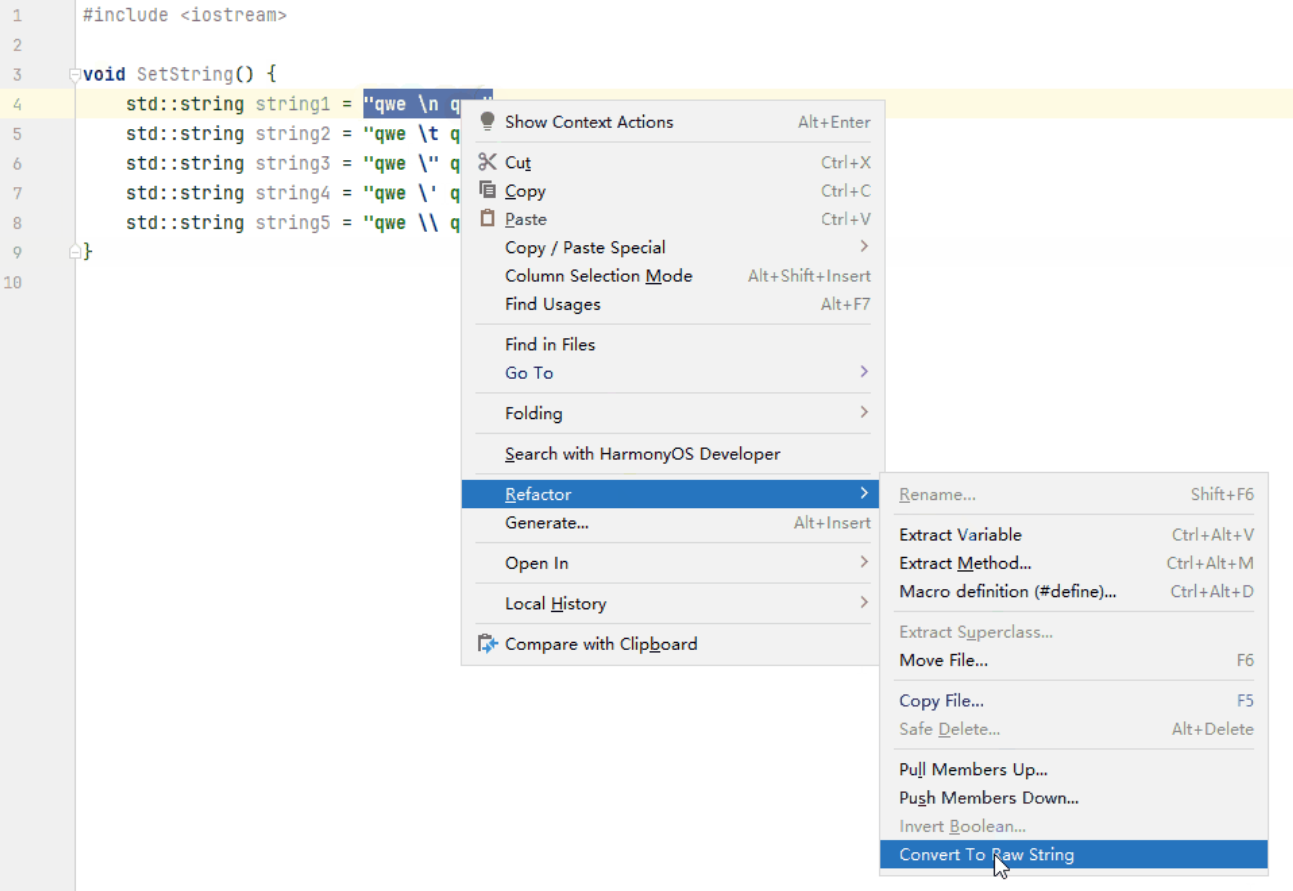Click the string1 variable name

(x=293, y=104)
